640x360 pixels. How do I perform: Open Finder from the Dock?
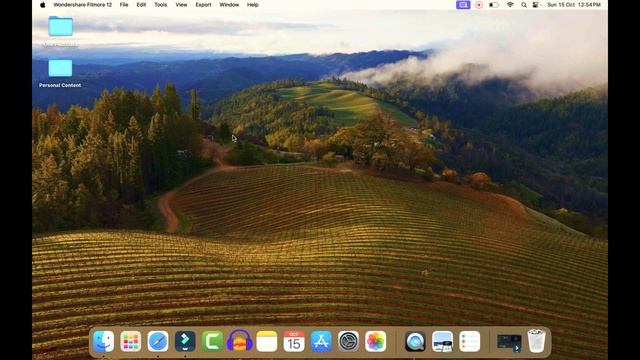tap(103, 341)
